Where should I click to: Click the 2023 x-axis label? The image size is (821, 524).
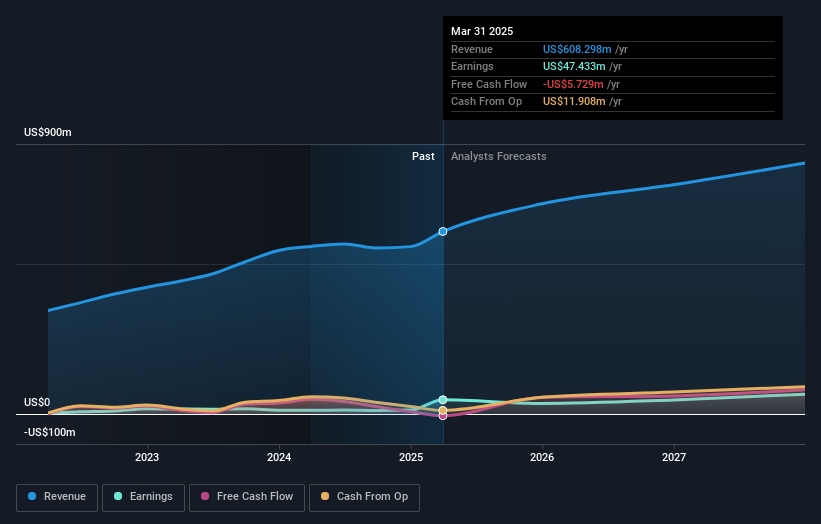[147, 457]
